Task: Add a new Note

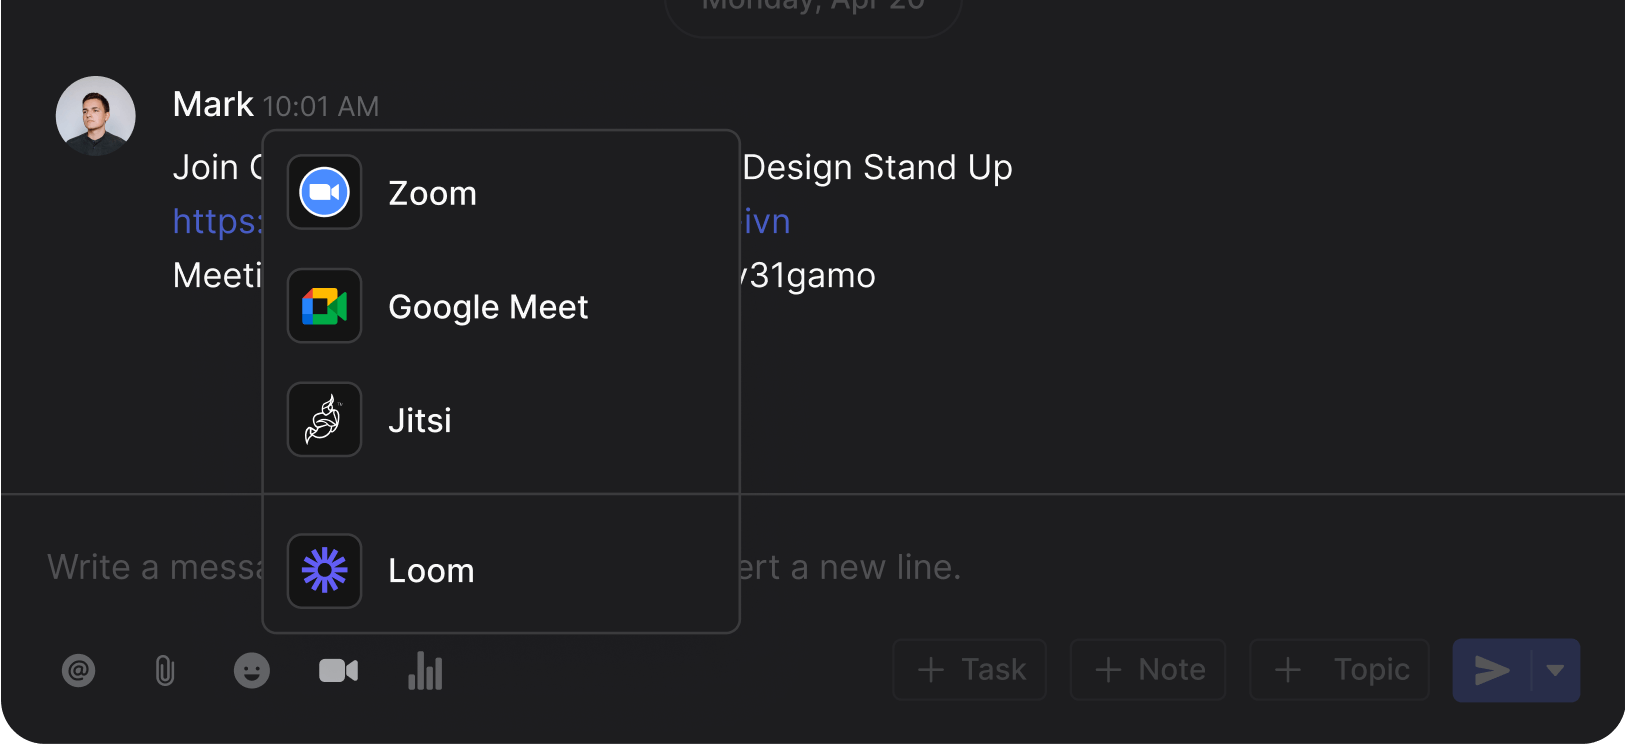Action: [1148, 670]
